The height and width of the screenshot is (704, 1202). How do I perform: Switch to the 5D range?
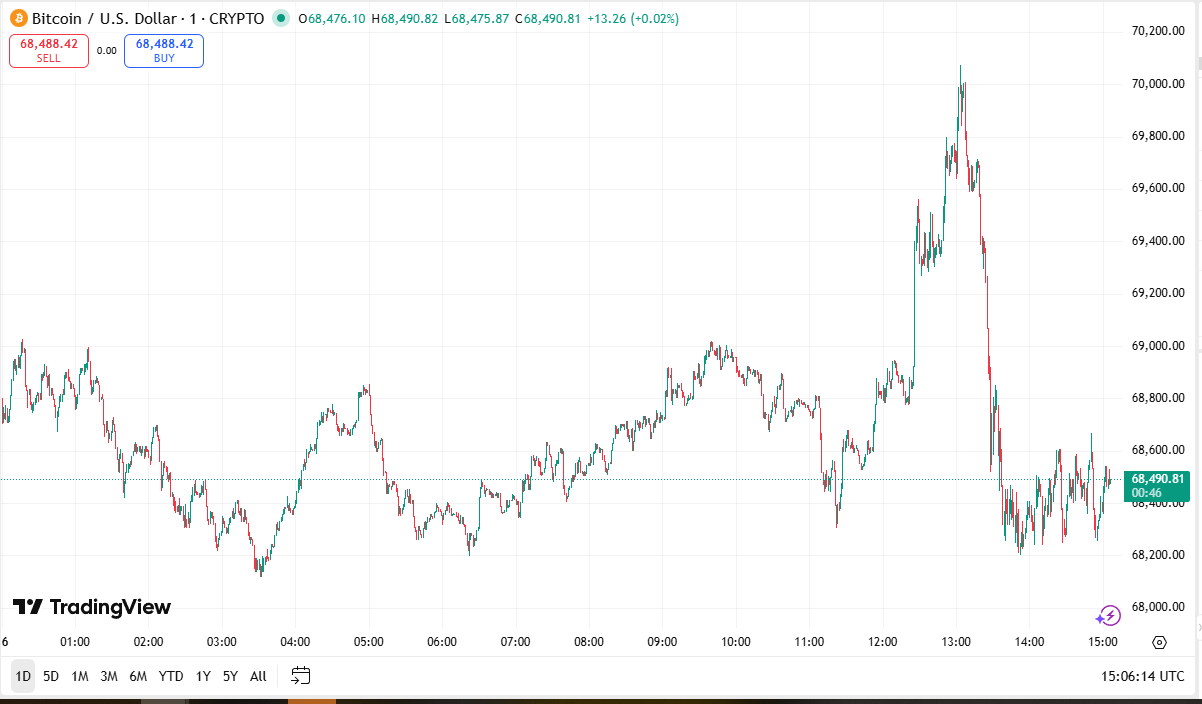tap(51, 676)
